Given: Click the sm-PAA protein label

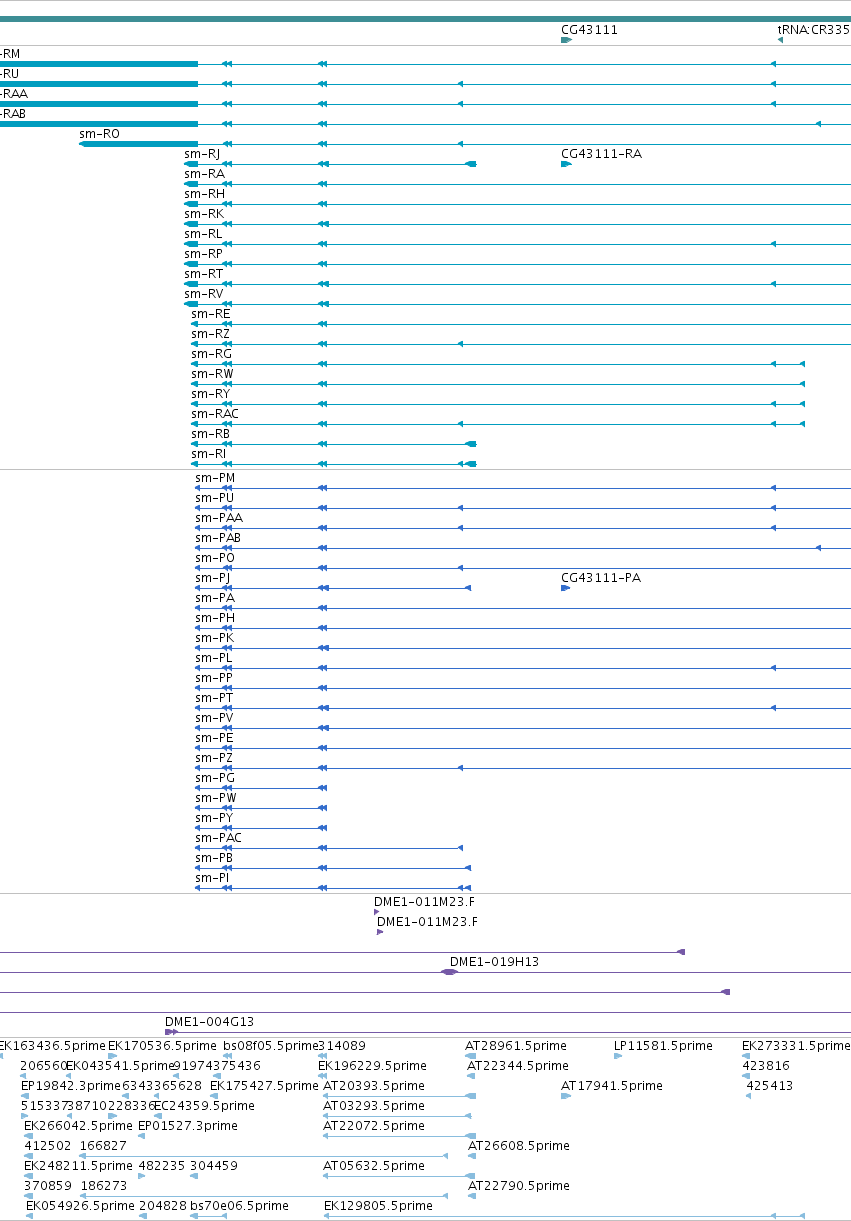Looking at the screenshot, I should click(219, 518).
